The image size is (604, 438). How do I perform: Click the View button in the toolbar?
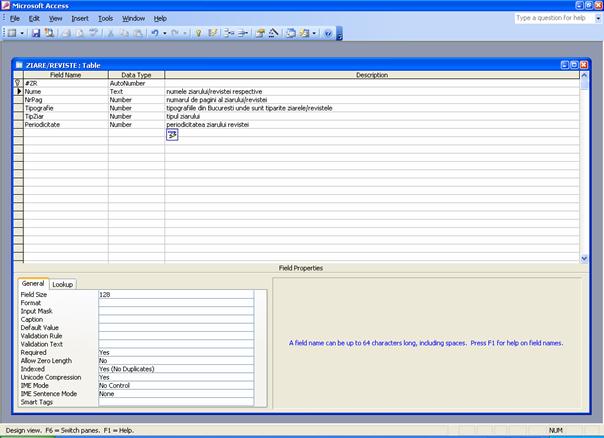pos(9,33)
